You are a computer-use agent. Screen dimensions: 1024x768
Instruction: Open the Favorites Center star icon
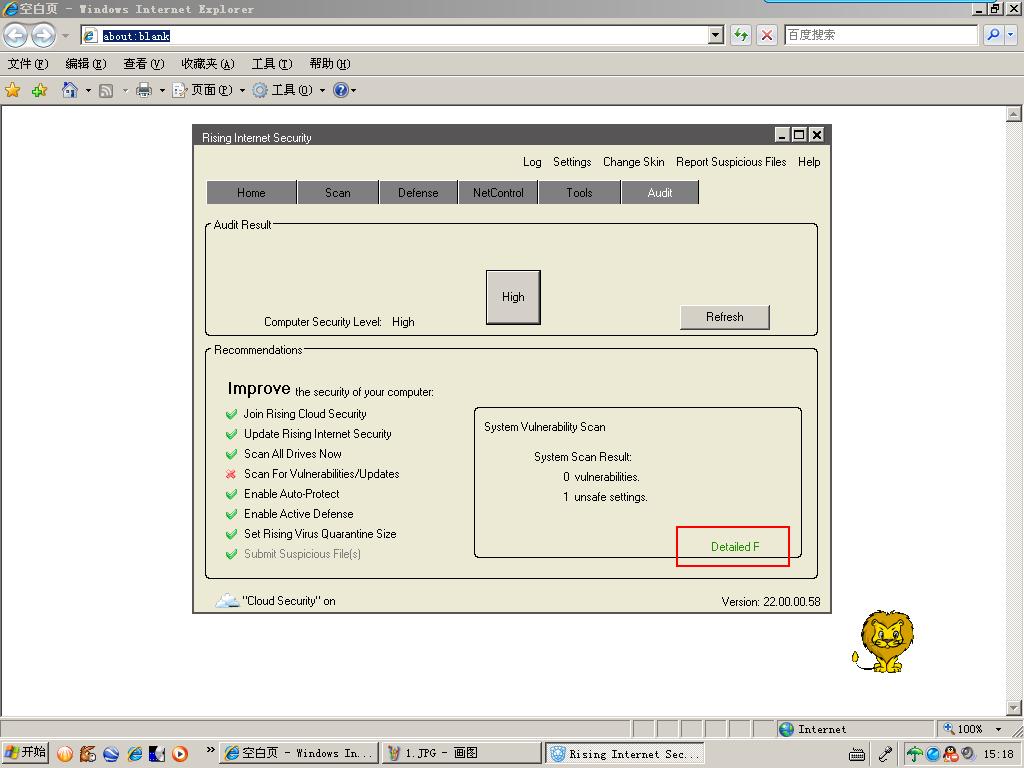pos(12,90)
